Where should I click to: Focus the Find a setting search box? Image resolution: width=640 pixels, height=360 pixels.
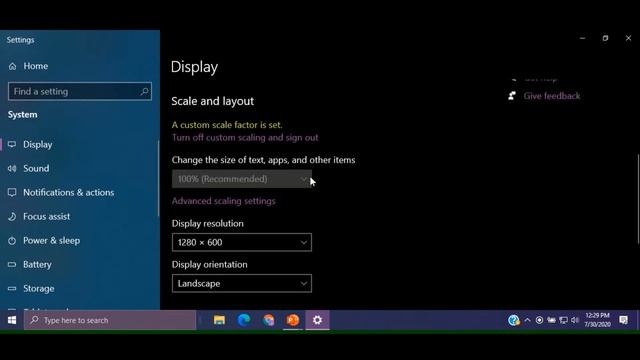pos(80,91)
